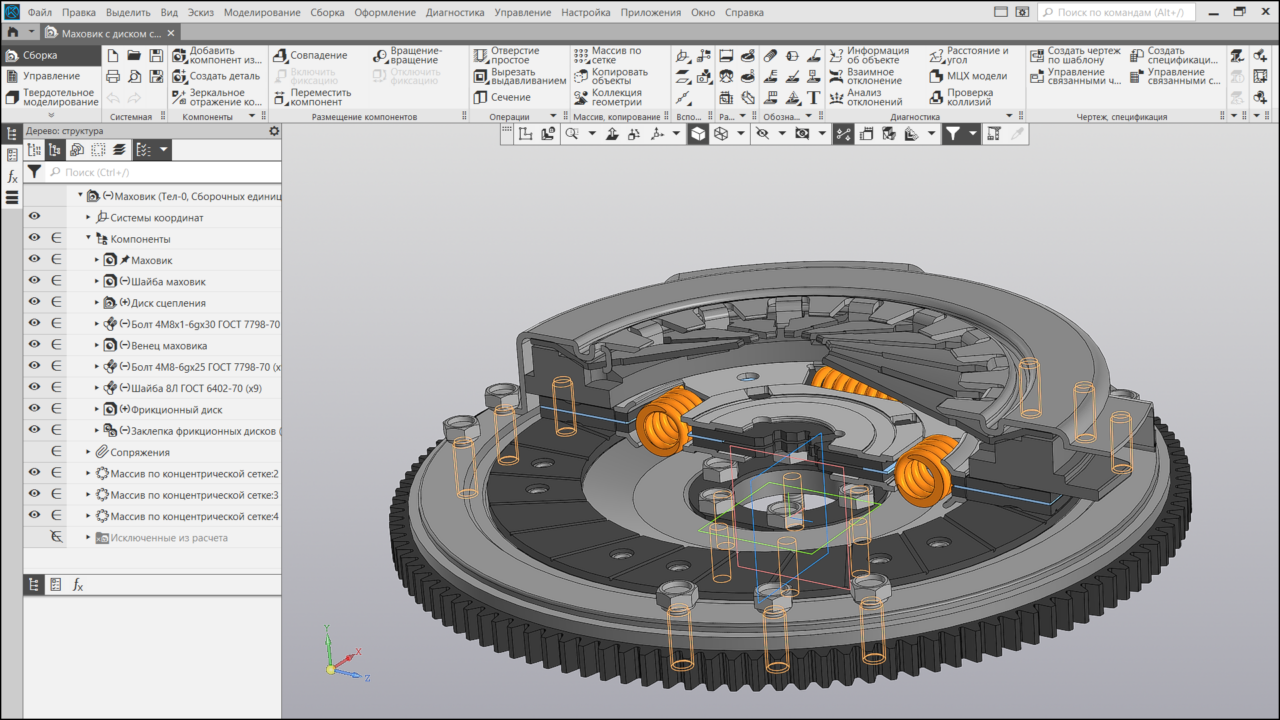Expand the 'Венец маховика' tree item
The width and height of the screenshot is (1280, 720).
(x=97, y=345)
